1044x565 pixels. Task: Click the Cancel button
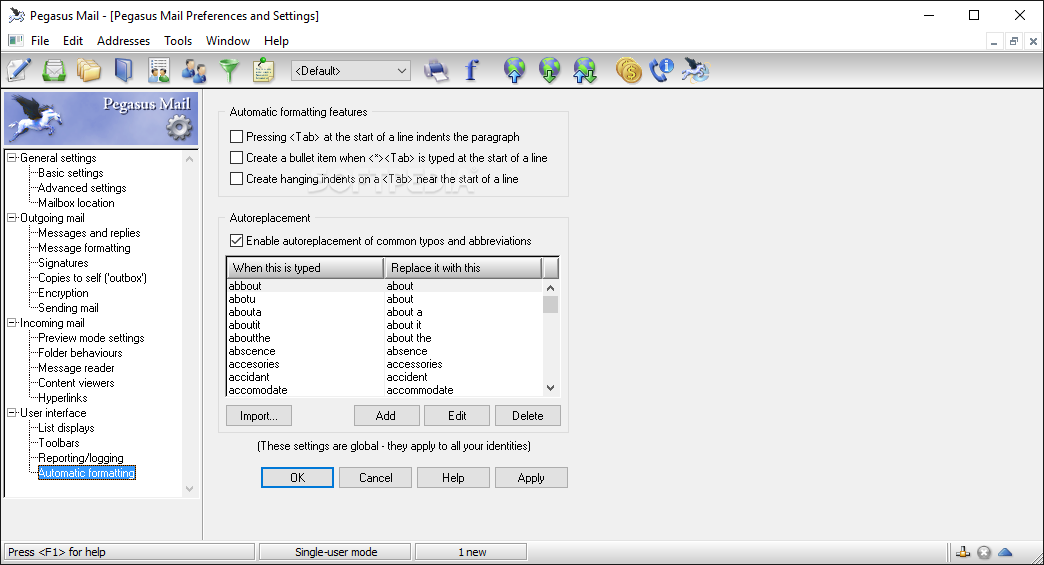[376, 477]
